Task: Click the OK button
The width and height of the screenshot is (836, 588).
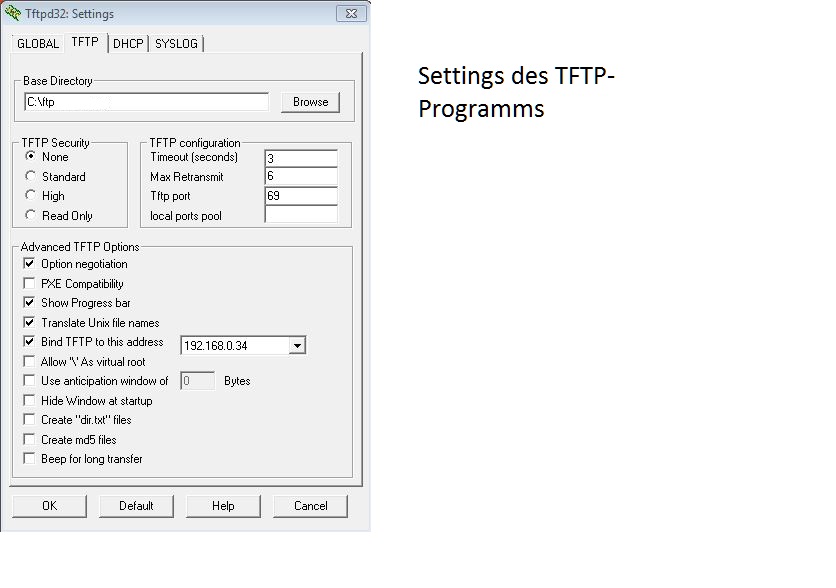Action: click(x=50, y=506)
